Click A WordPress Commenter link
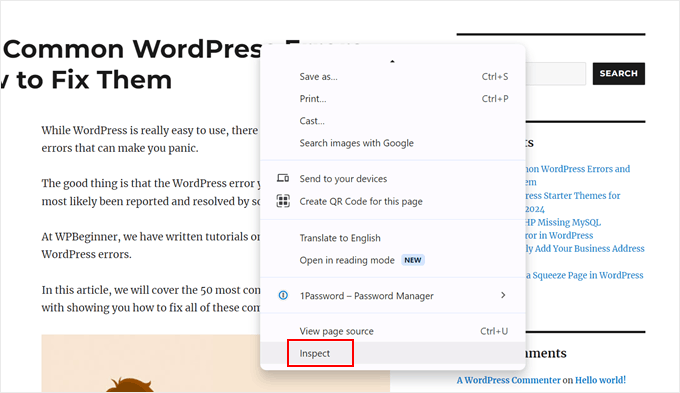680x393 pixels. coord(508,380)
